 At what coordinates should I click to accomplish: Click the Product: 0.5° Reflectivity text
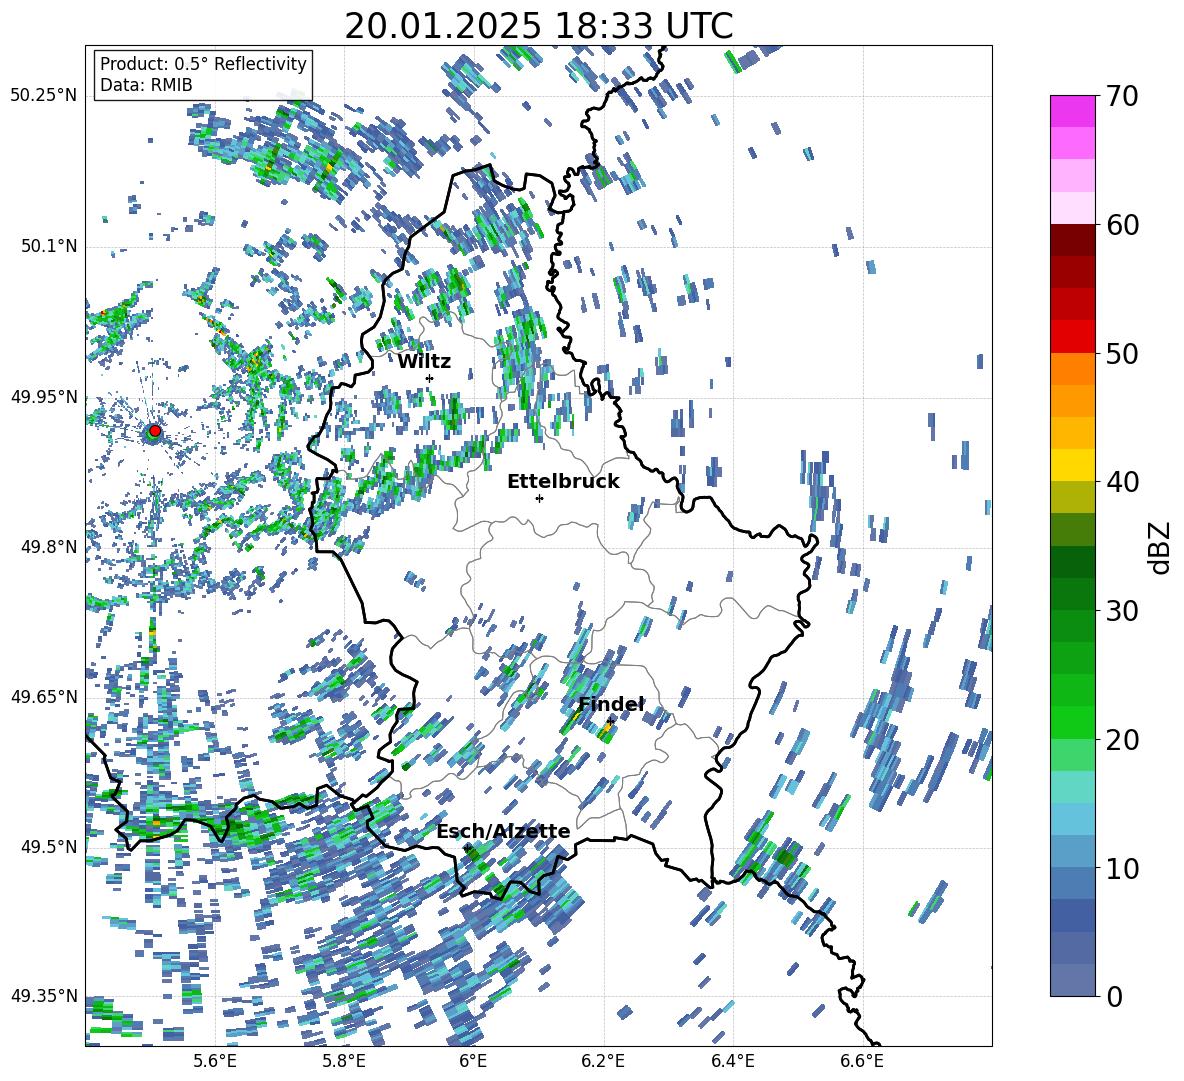pyautogui.click(x=203, y=64)
